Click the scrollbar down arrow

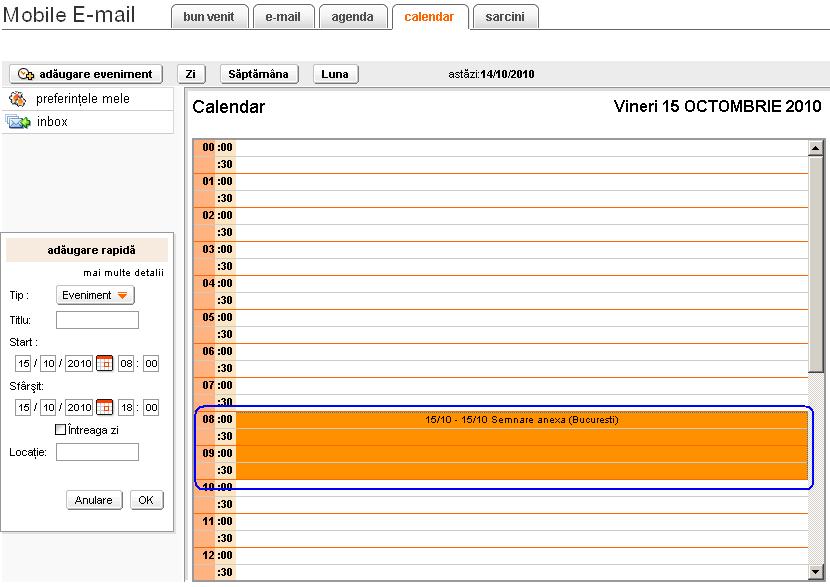point(816,572)
